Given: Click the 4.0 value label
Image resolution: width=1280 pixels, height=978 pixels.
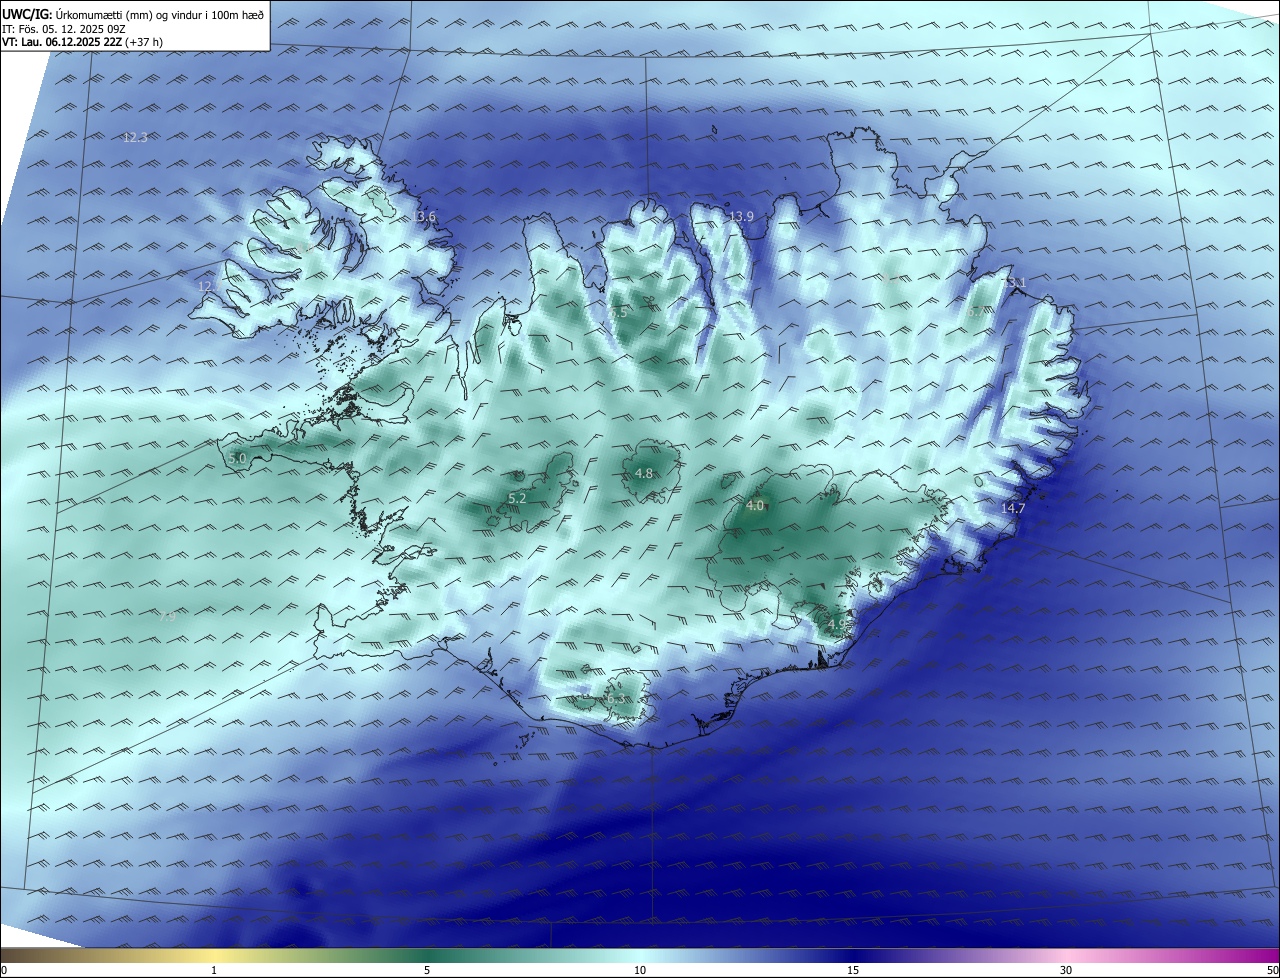Looking at the screenshot, I should (x=755, y=506).
